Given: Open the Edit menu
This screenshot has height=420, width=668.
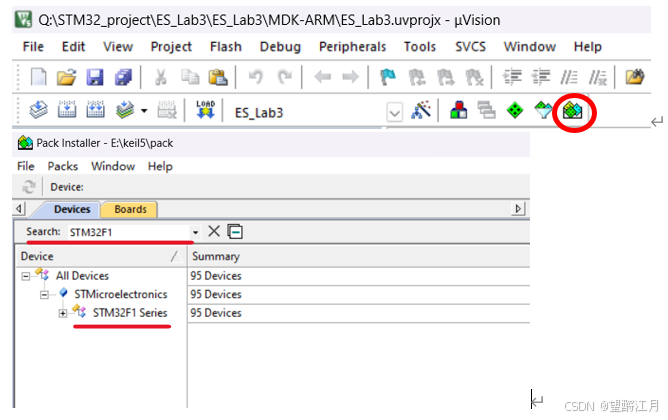Looking at the screenshot, I should pyautogui.click(x=73, y=46).
